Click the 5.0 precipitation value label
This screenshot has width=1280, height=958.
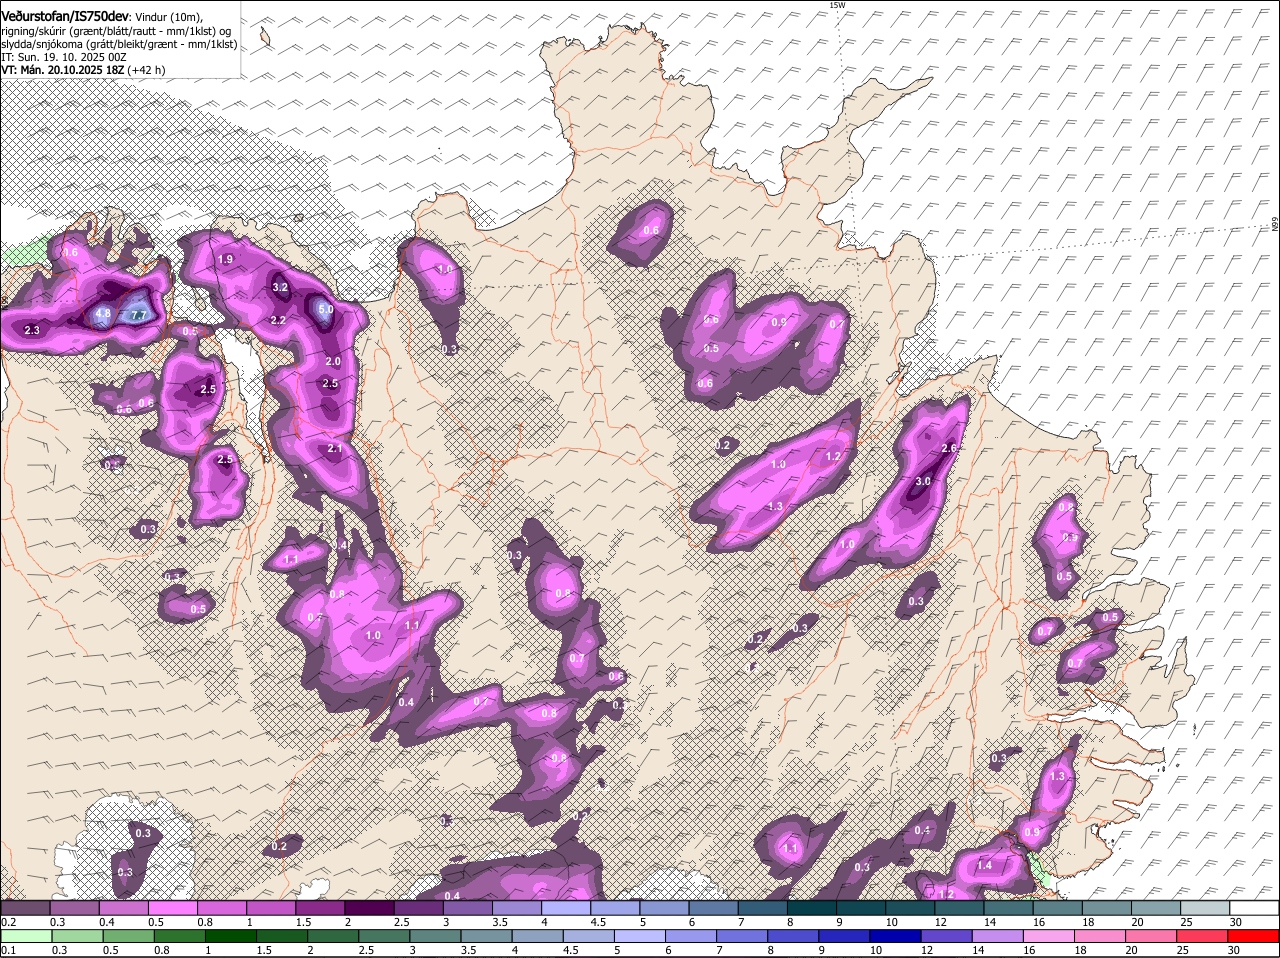(325, 310)
